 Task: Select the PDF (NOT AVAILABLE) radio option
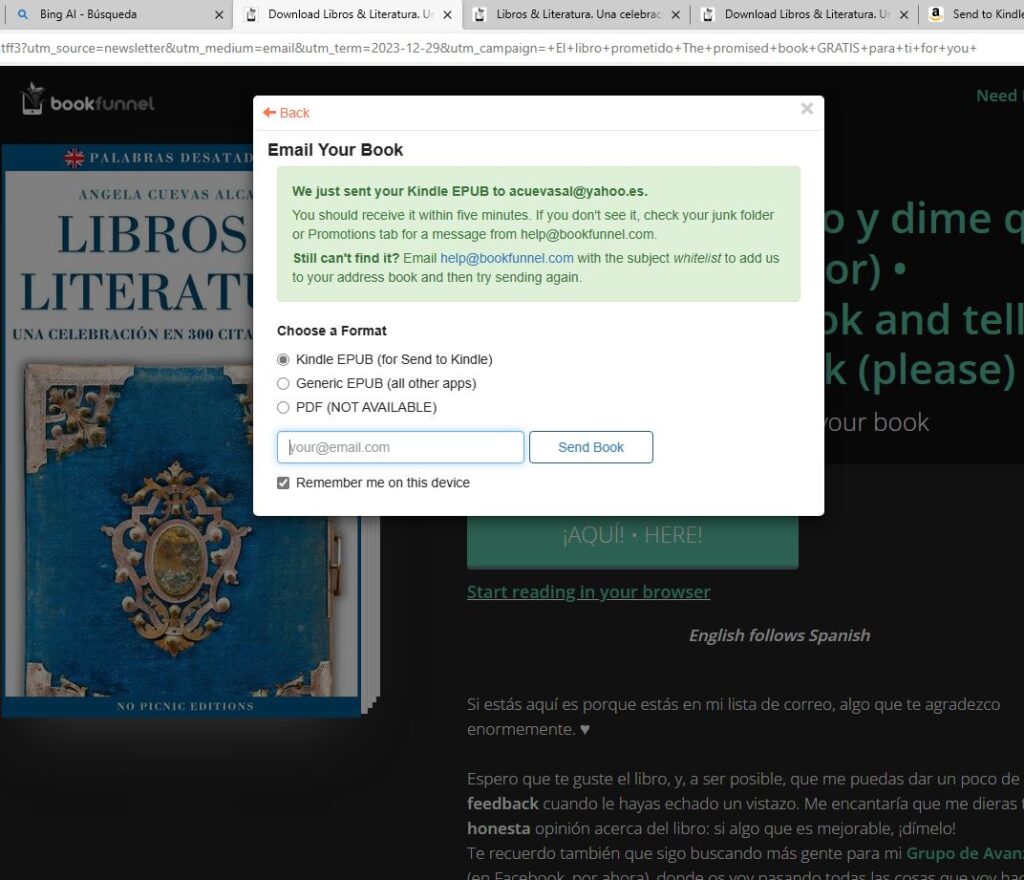tap(283, 407)
